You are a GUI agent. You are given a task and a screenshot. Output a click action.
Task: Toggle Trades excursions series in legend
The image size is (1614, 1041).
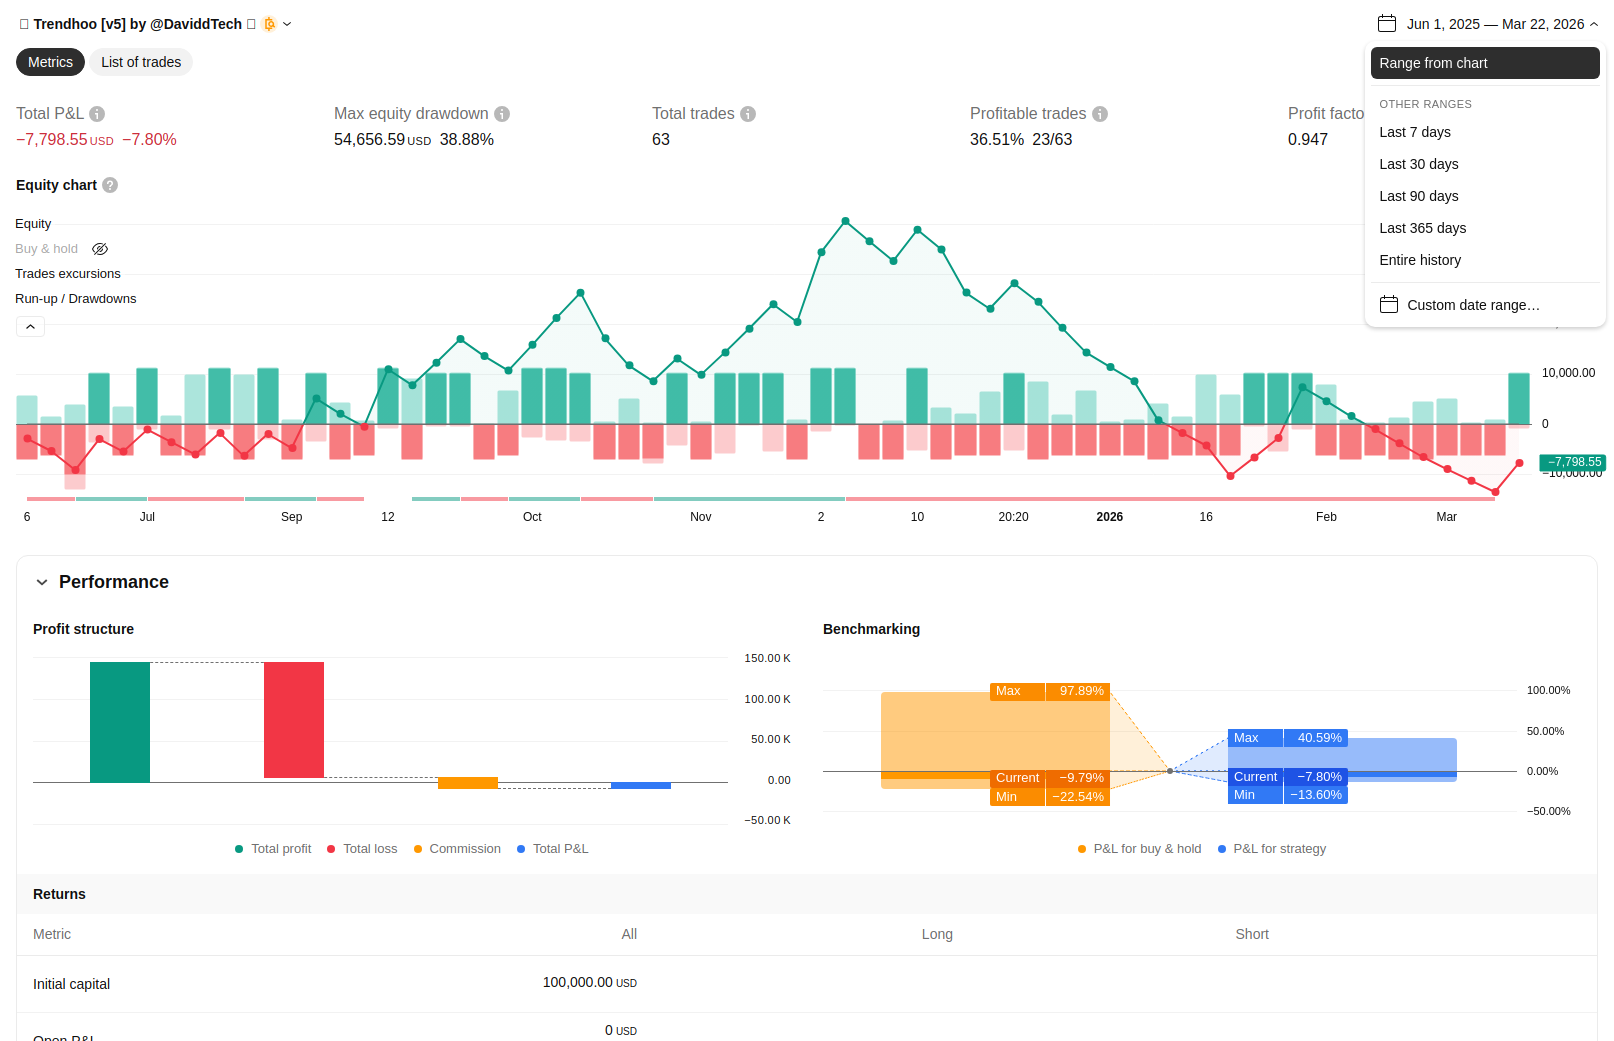(x=68, y=274)
